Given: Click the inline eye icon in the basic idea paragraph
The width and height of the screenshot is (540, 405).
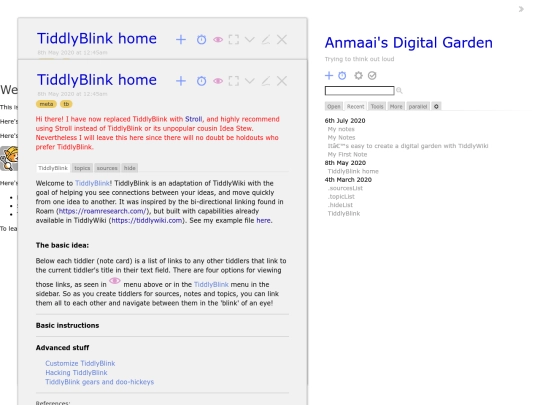Looking at the screenshot, I should 115,281.
